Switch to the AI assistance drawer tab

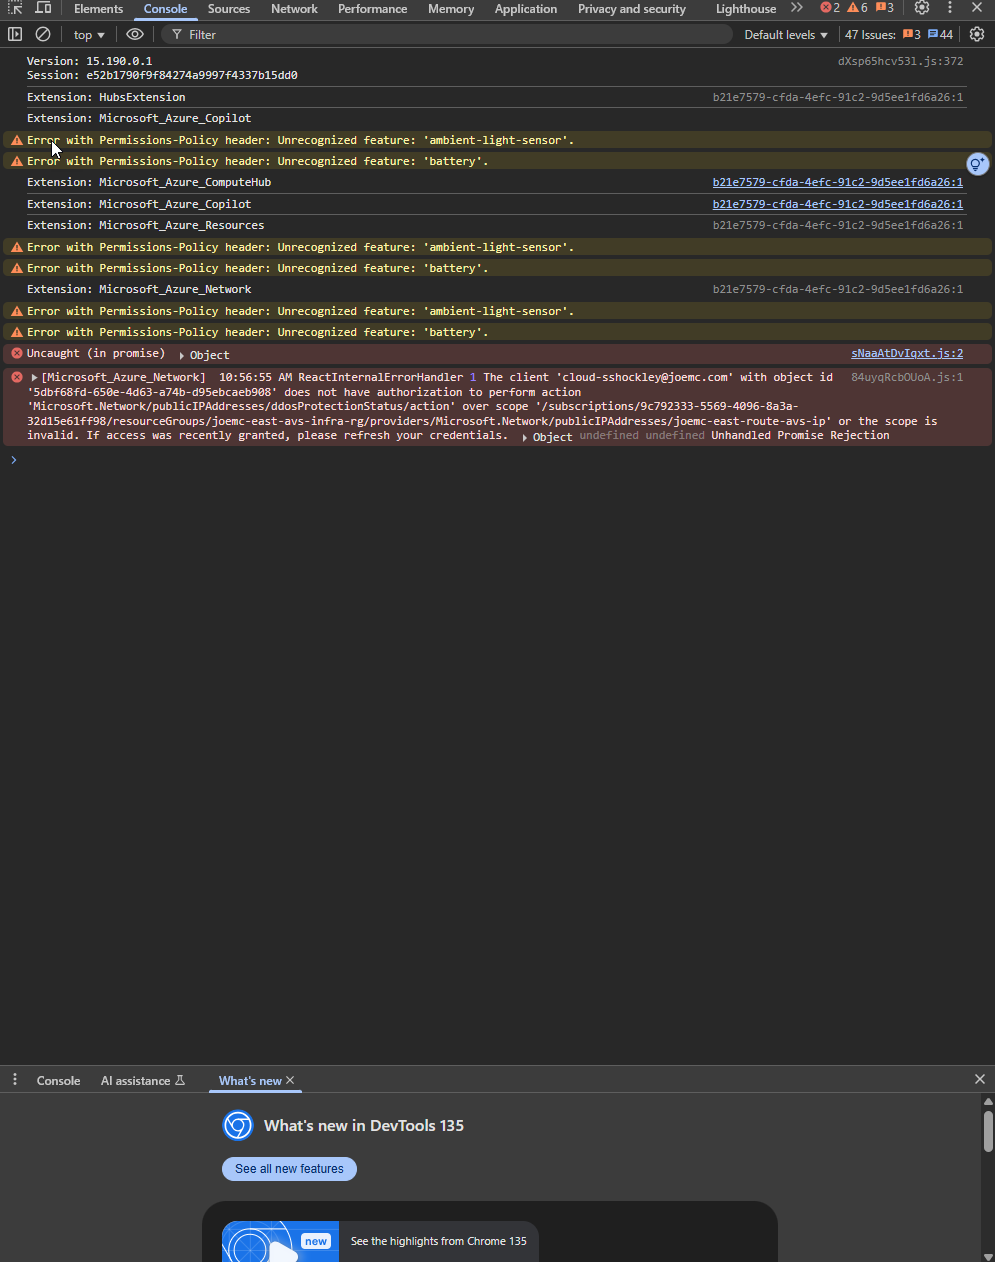pos(143,1080)
